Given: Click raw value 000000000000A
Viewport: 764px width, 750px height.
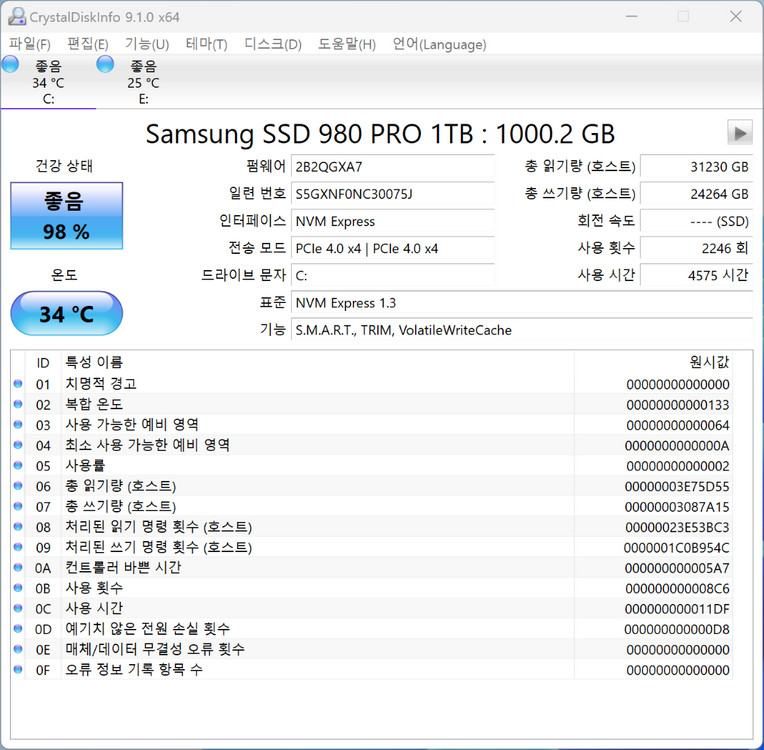Looking at the screenshot, I should point(677,446).
